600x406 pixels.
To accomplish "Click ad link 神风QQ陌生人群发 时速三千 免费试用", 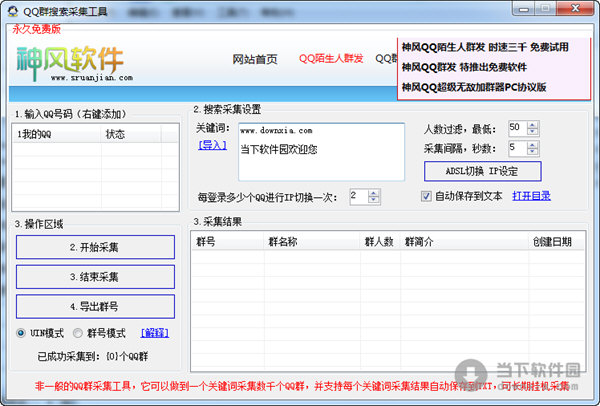I will (485, 47).
